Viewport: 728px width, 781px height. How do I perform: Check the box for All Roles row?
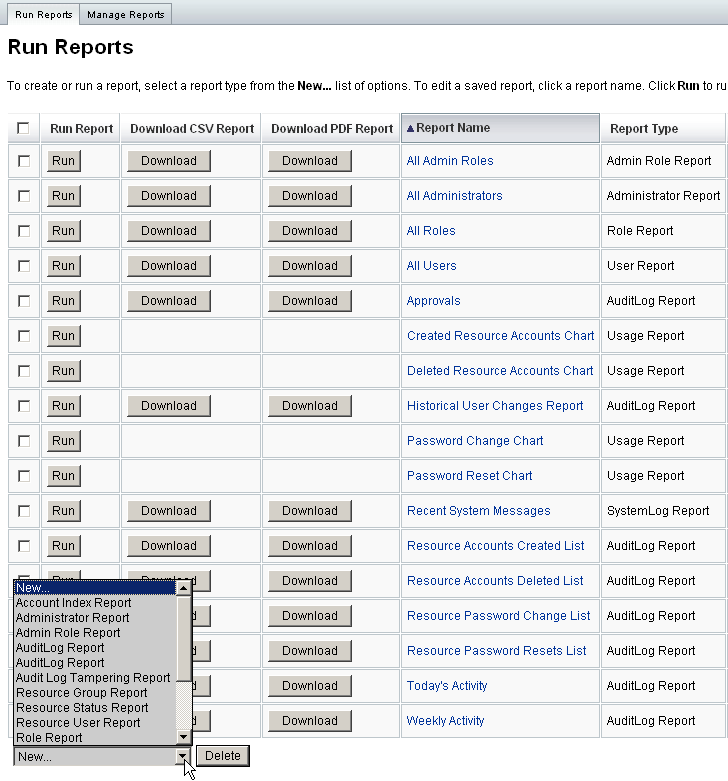(x=23, y=231)
